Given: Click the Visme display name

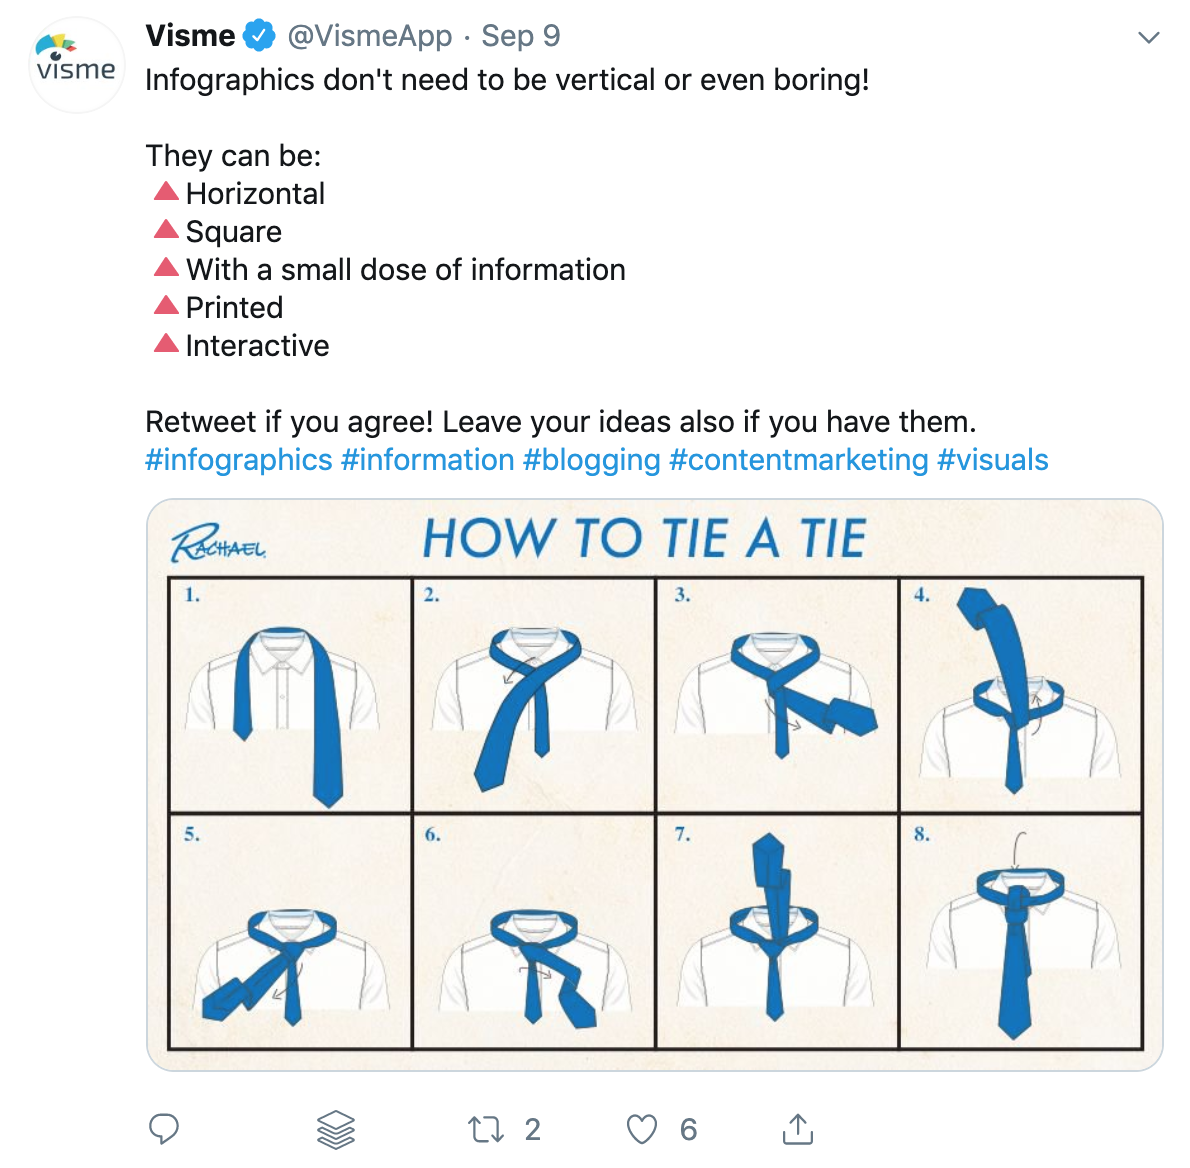Looking at the screenshot, I should pos(190,36).
